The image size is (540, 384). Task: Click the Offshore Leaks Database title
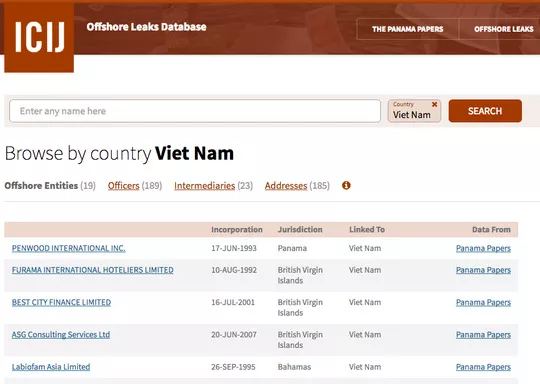tap(146, 27)
